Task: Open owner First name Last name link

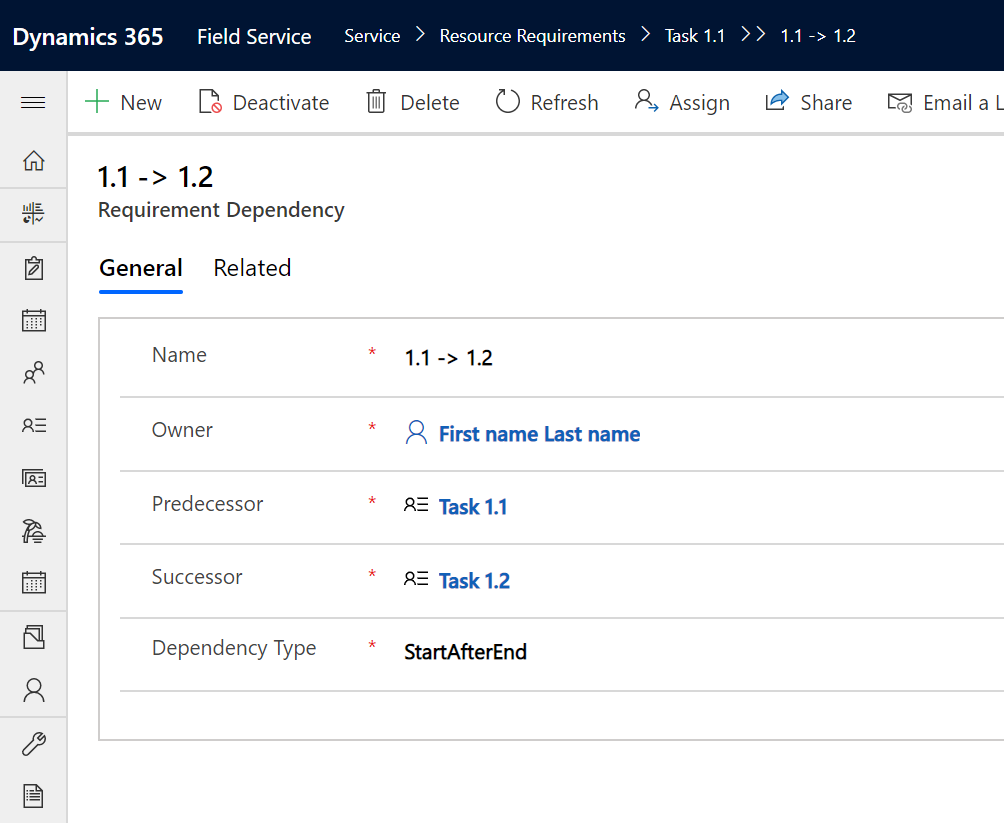Action: [539, 434]
